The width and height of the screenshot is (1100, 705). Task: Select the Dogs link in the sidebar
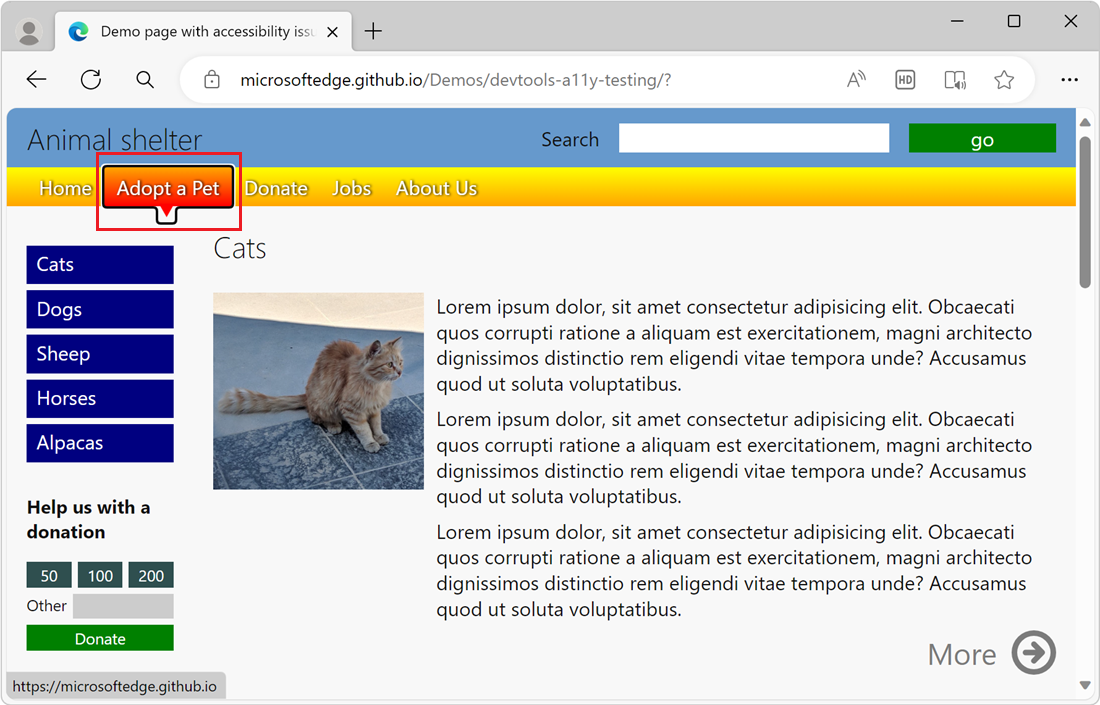coord(100,309)
